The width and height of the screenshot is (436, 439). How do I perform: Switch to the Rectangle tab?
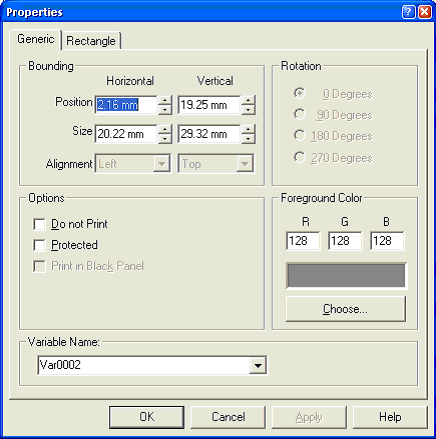tap(91, 41)
